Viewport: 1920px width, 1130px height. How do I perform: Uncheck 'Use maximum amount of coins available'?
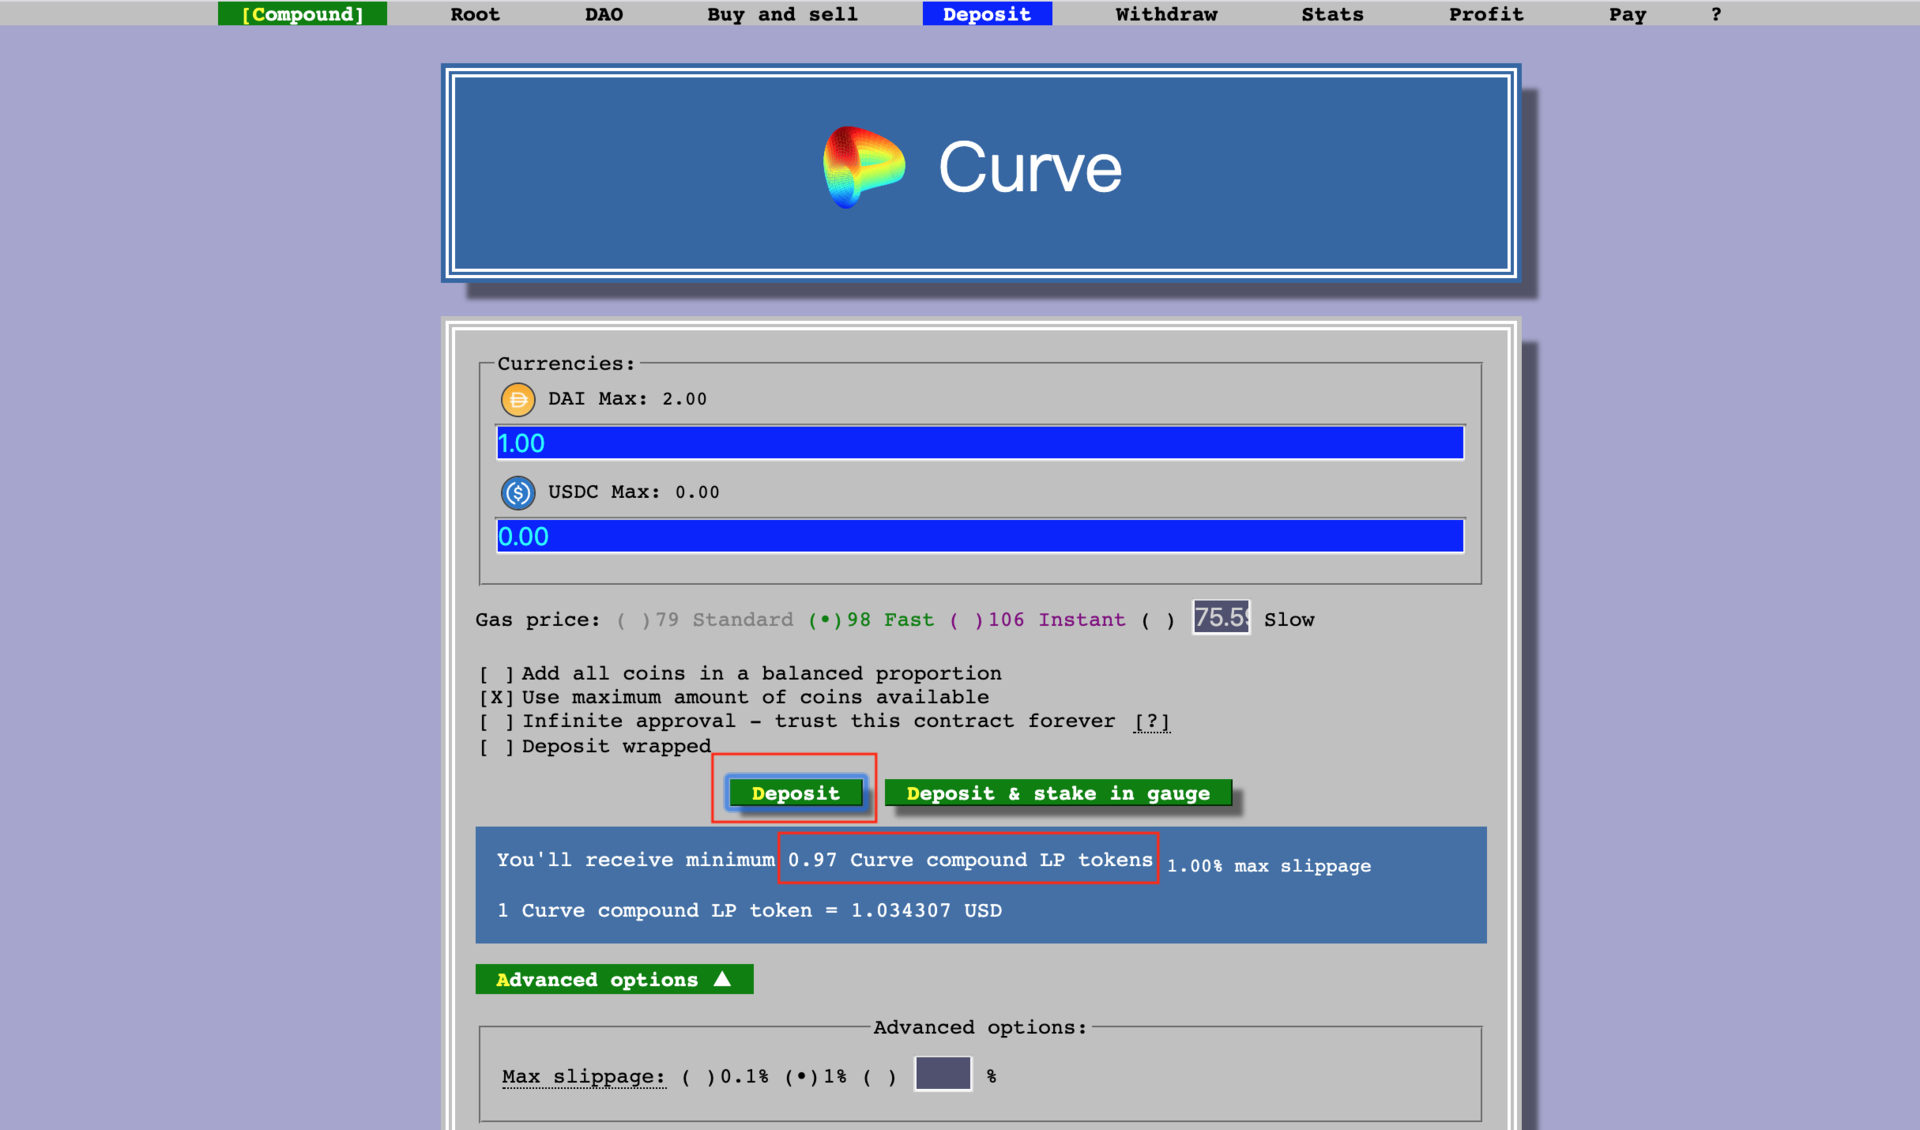[497, 697]
